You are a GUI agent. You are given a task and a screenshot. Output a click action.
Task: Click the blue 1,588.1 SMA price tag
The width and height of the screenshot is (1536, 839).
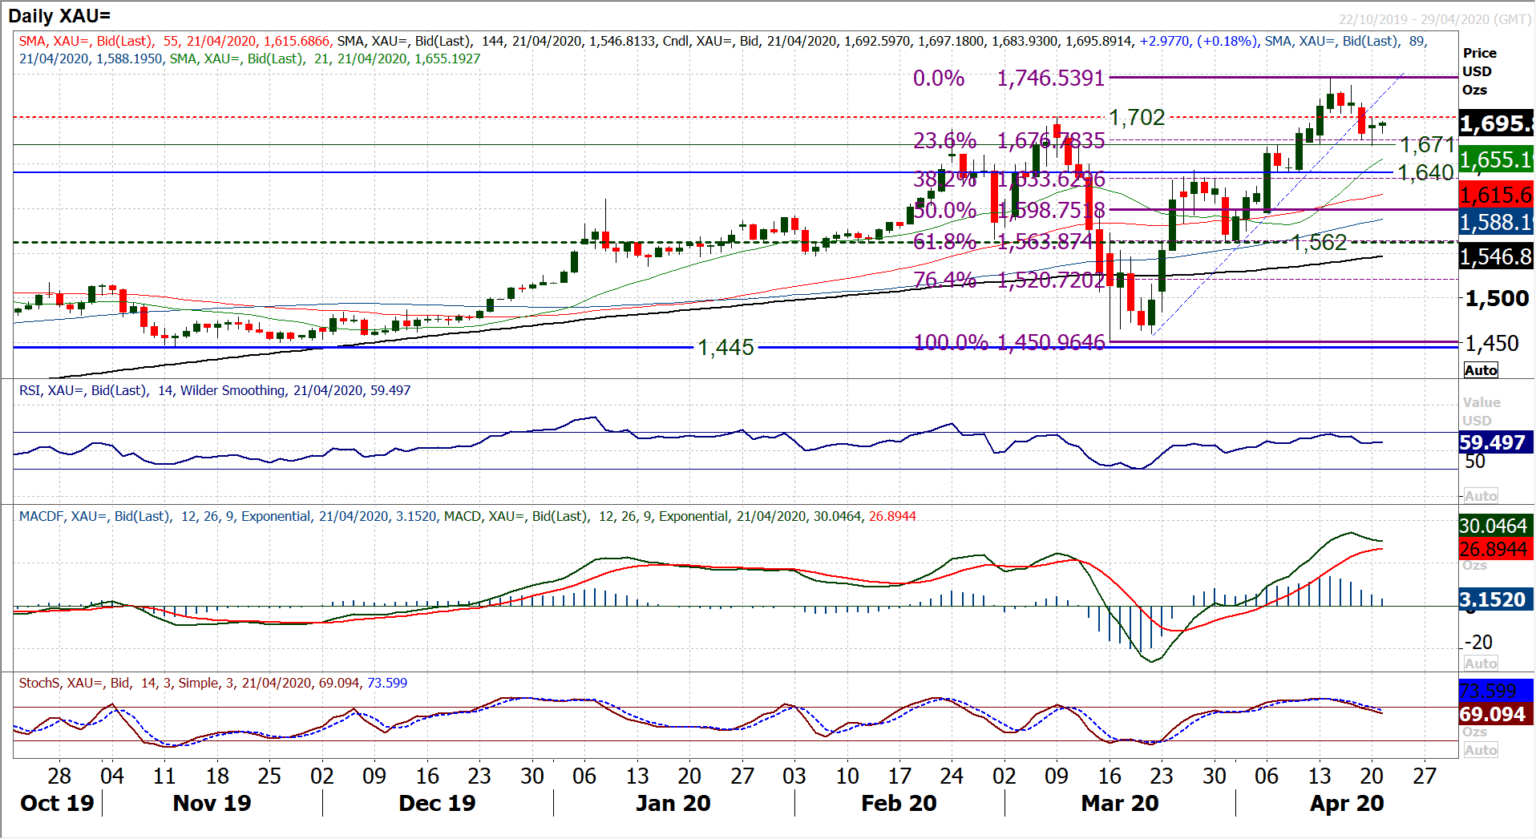click(1495, 222)
